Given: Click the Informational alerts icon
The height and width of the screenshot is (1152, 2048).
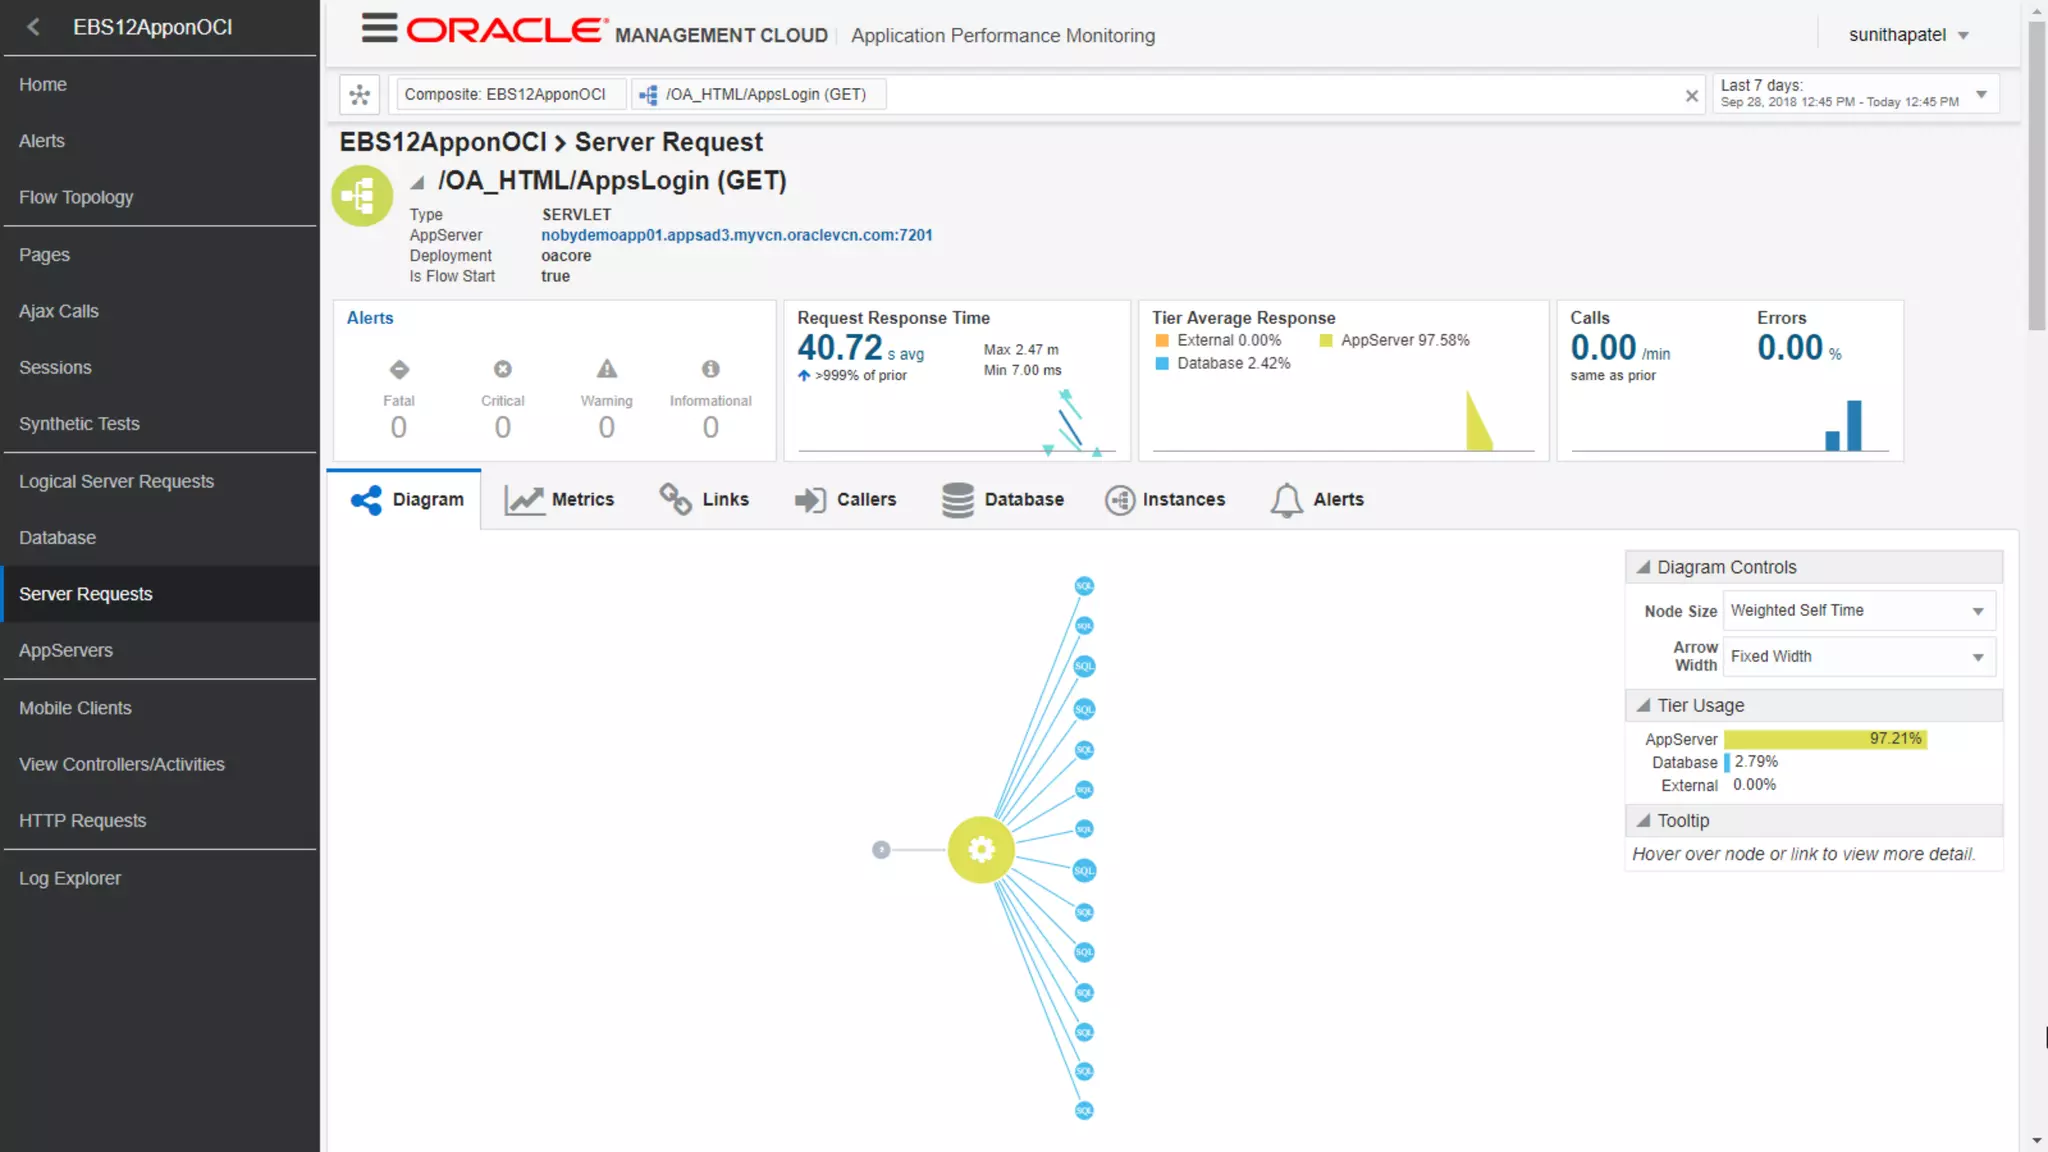Looking at the screenshot, I should (711, 369).
